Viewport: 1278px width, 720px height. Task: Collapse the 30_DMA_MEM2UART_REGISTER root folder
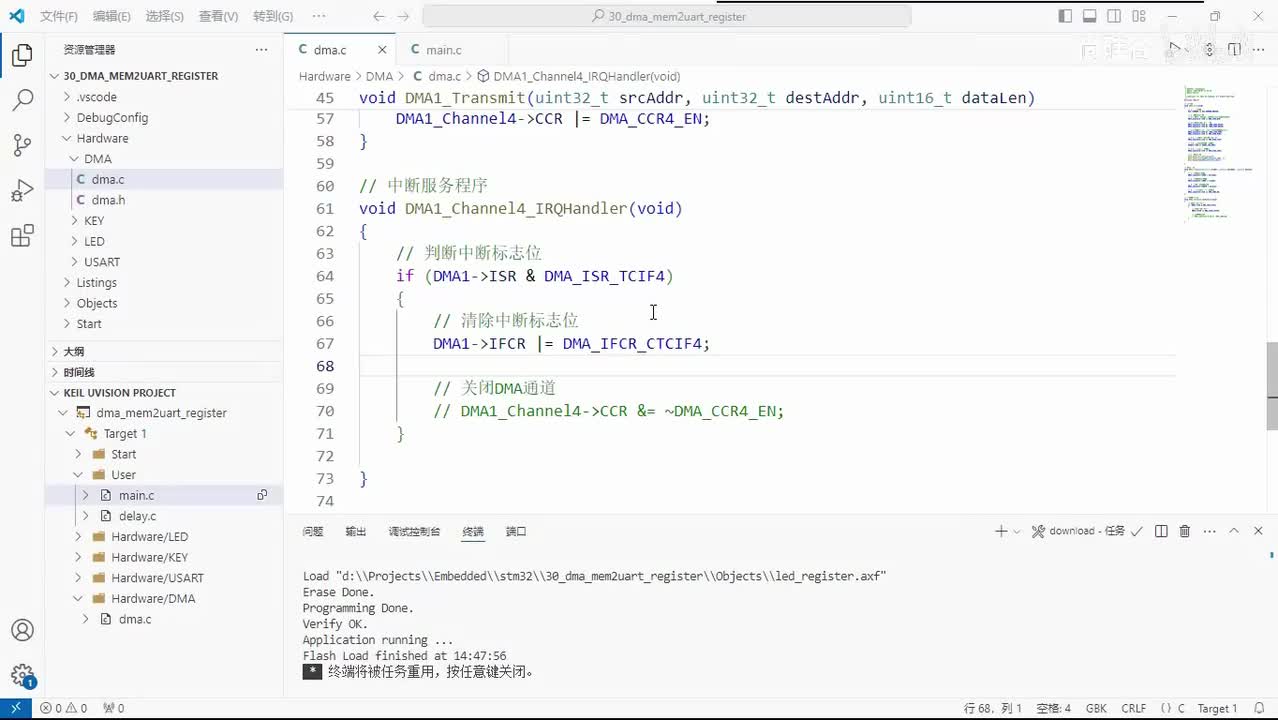pyautogui.click(x=140, y=76)
